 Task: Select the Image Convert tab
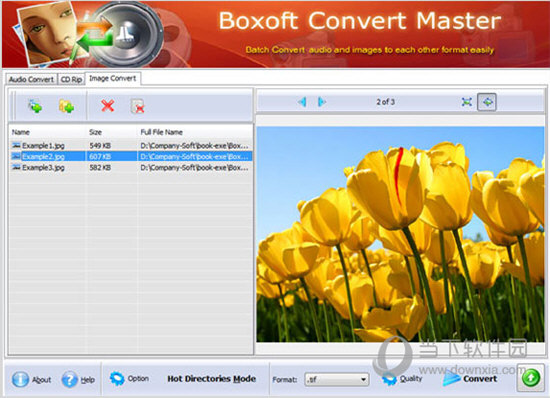pyautogui.click(x=113, y=79)
